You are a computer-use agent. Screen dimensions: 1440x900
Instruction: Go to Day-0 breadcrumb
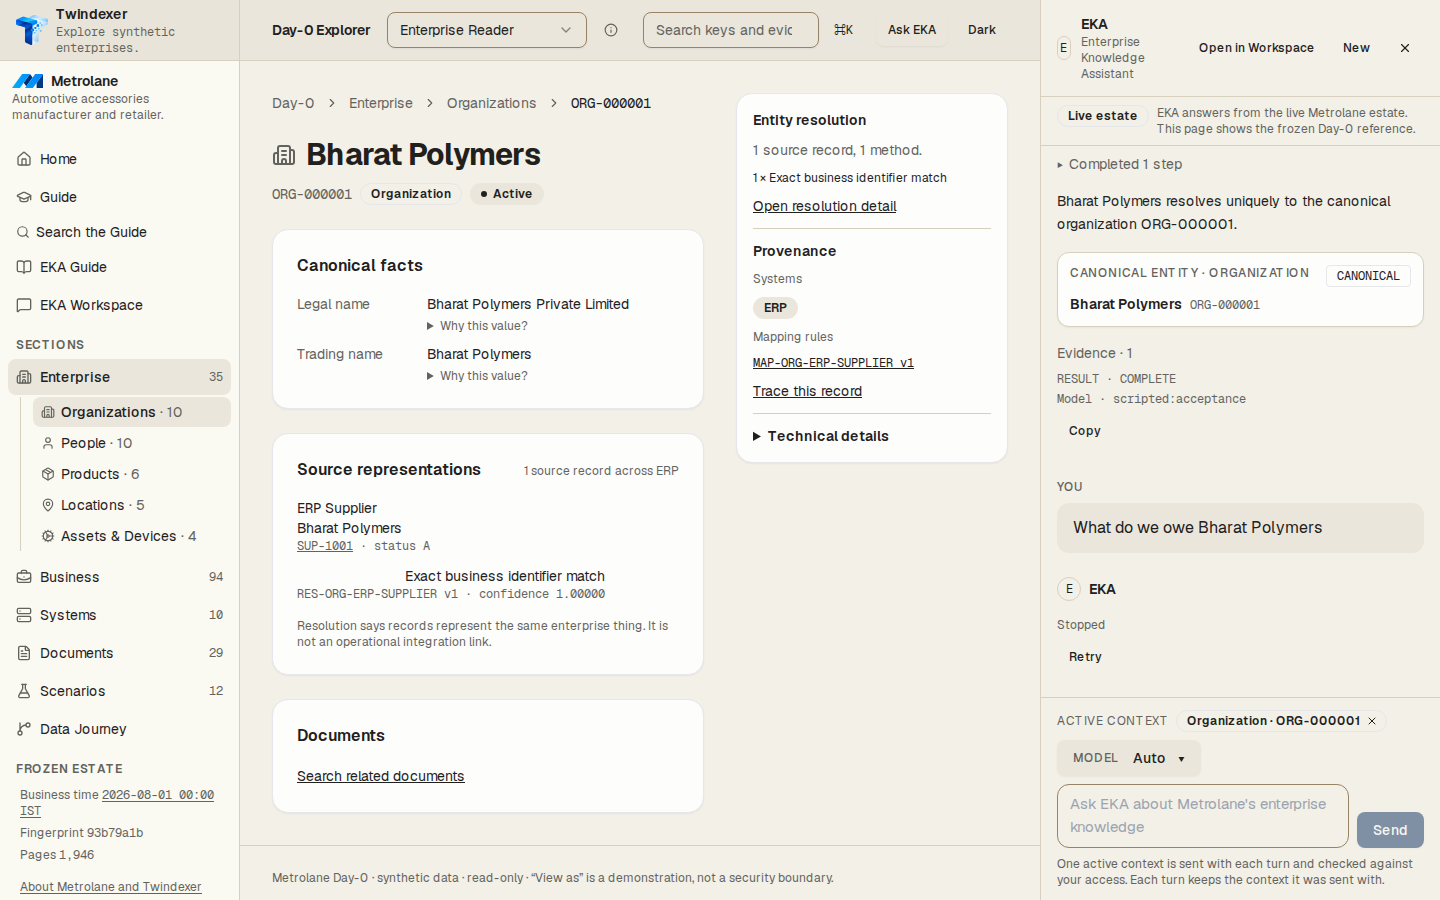coord(293,103)
